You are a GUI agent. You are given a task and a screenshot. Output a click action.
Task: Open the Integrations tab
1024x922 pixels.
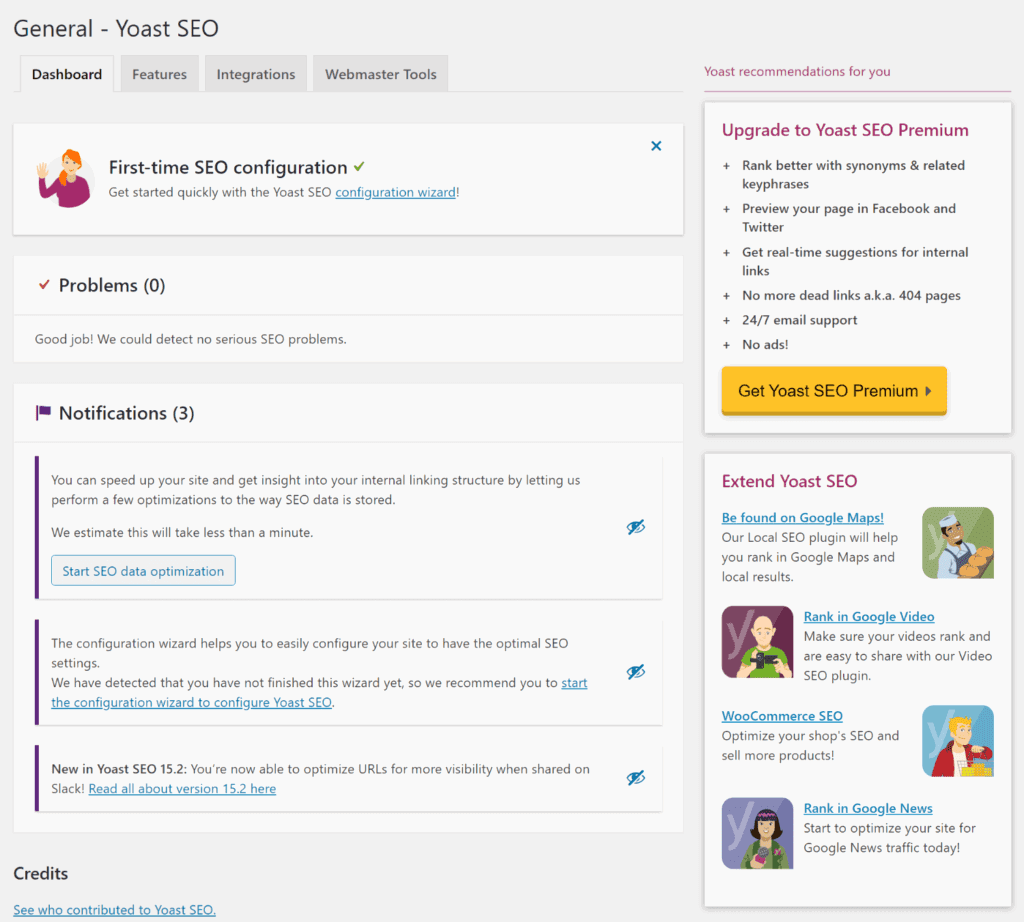tap(256, 74)
